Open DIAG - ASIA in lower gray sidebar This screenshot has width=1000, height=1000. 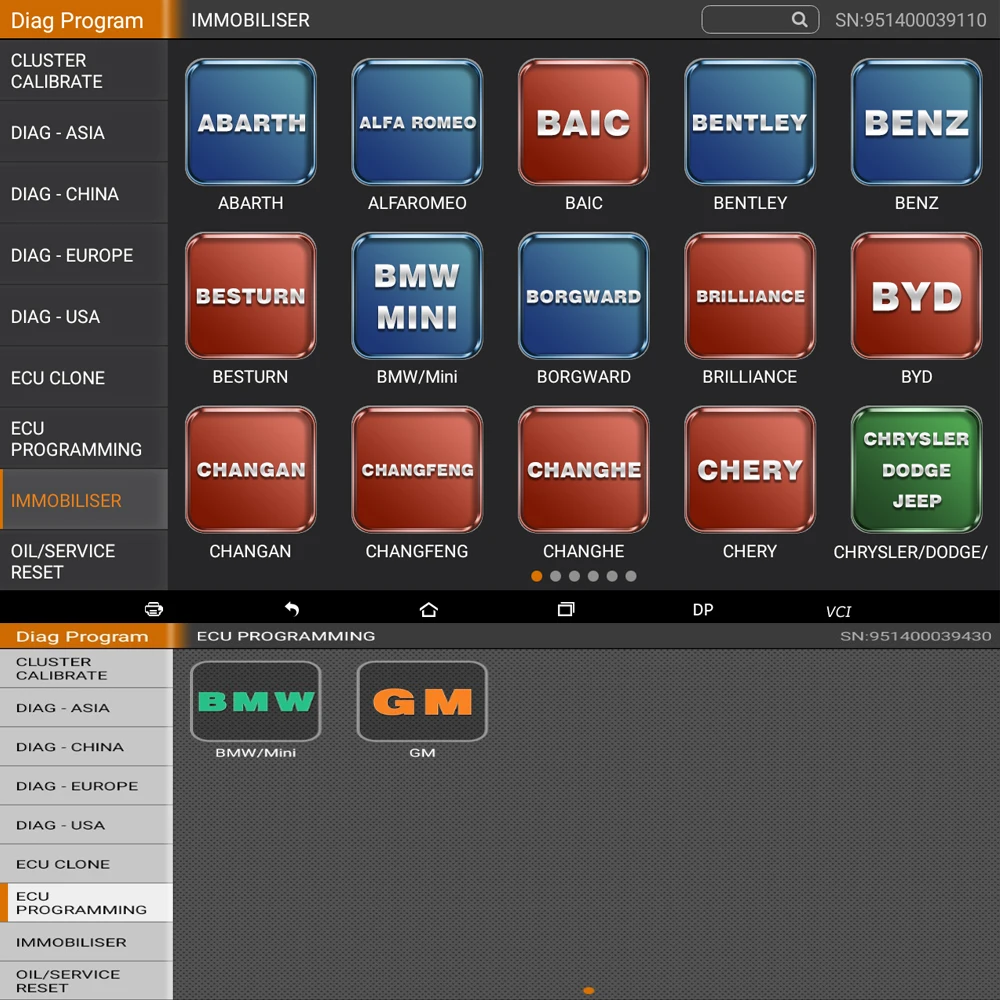coord(86,708)
